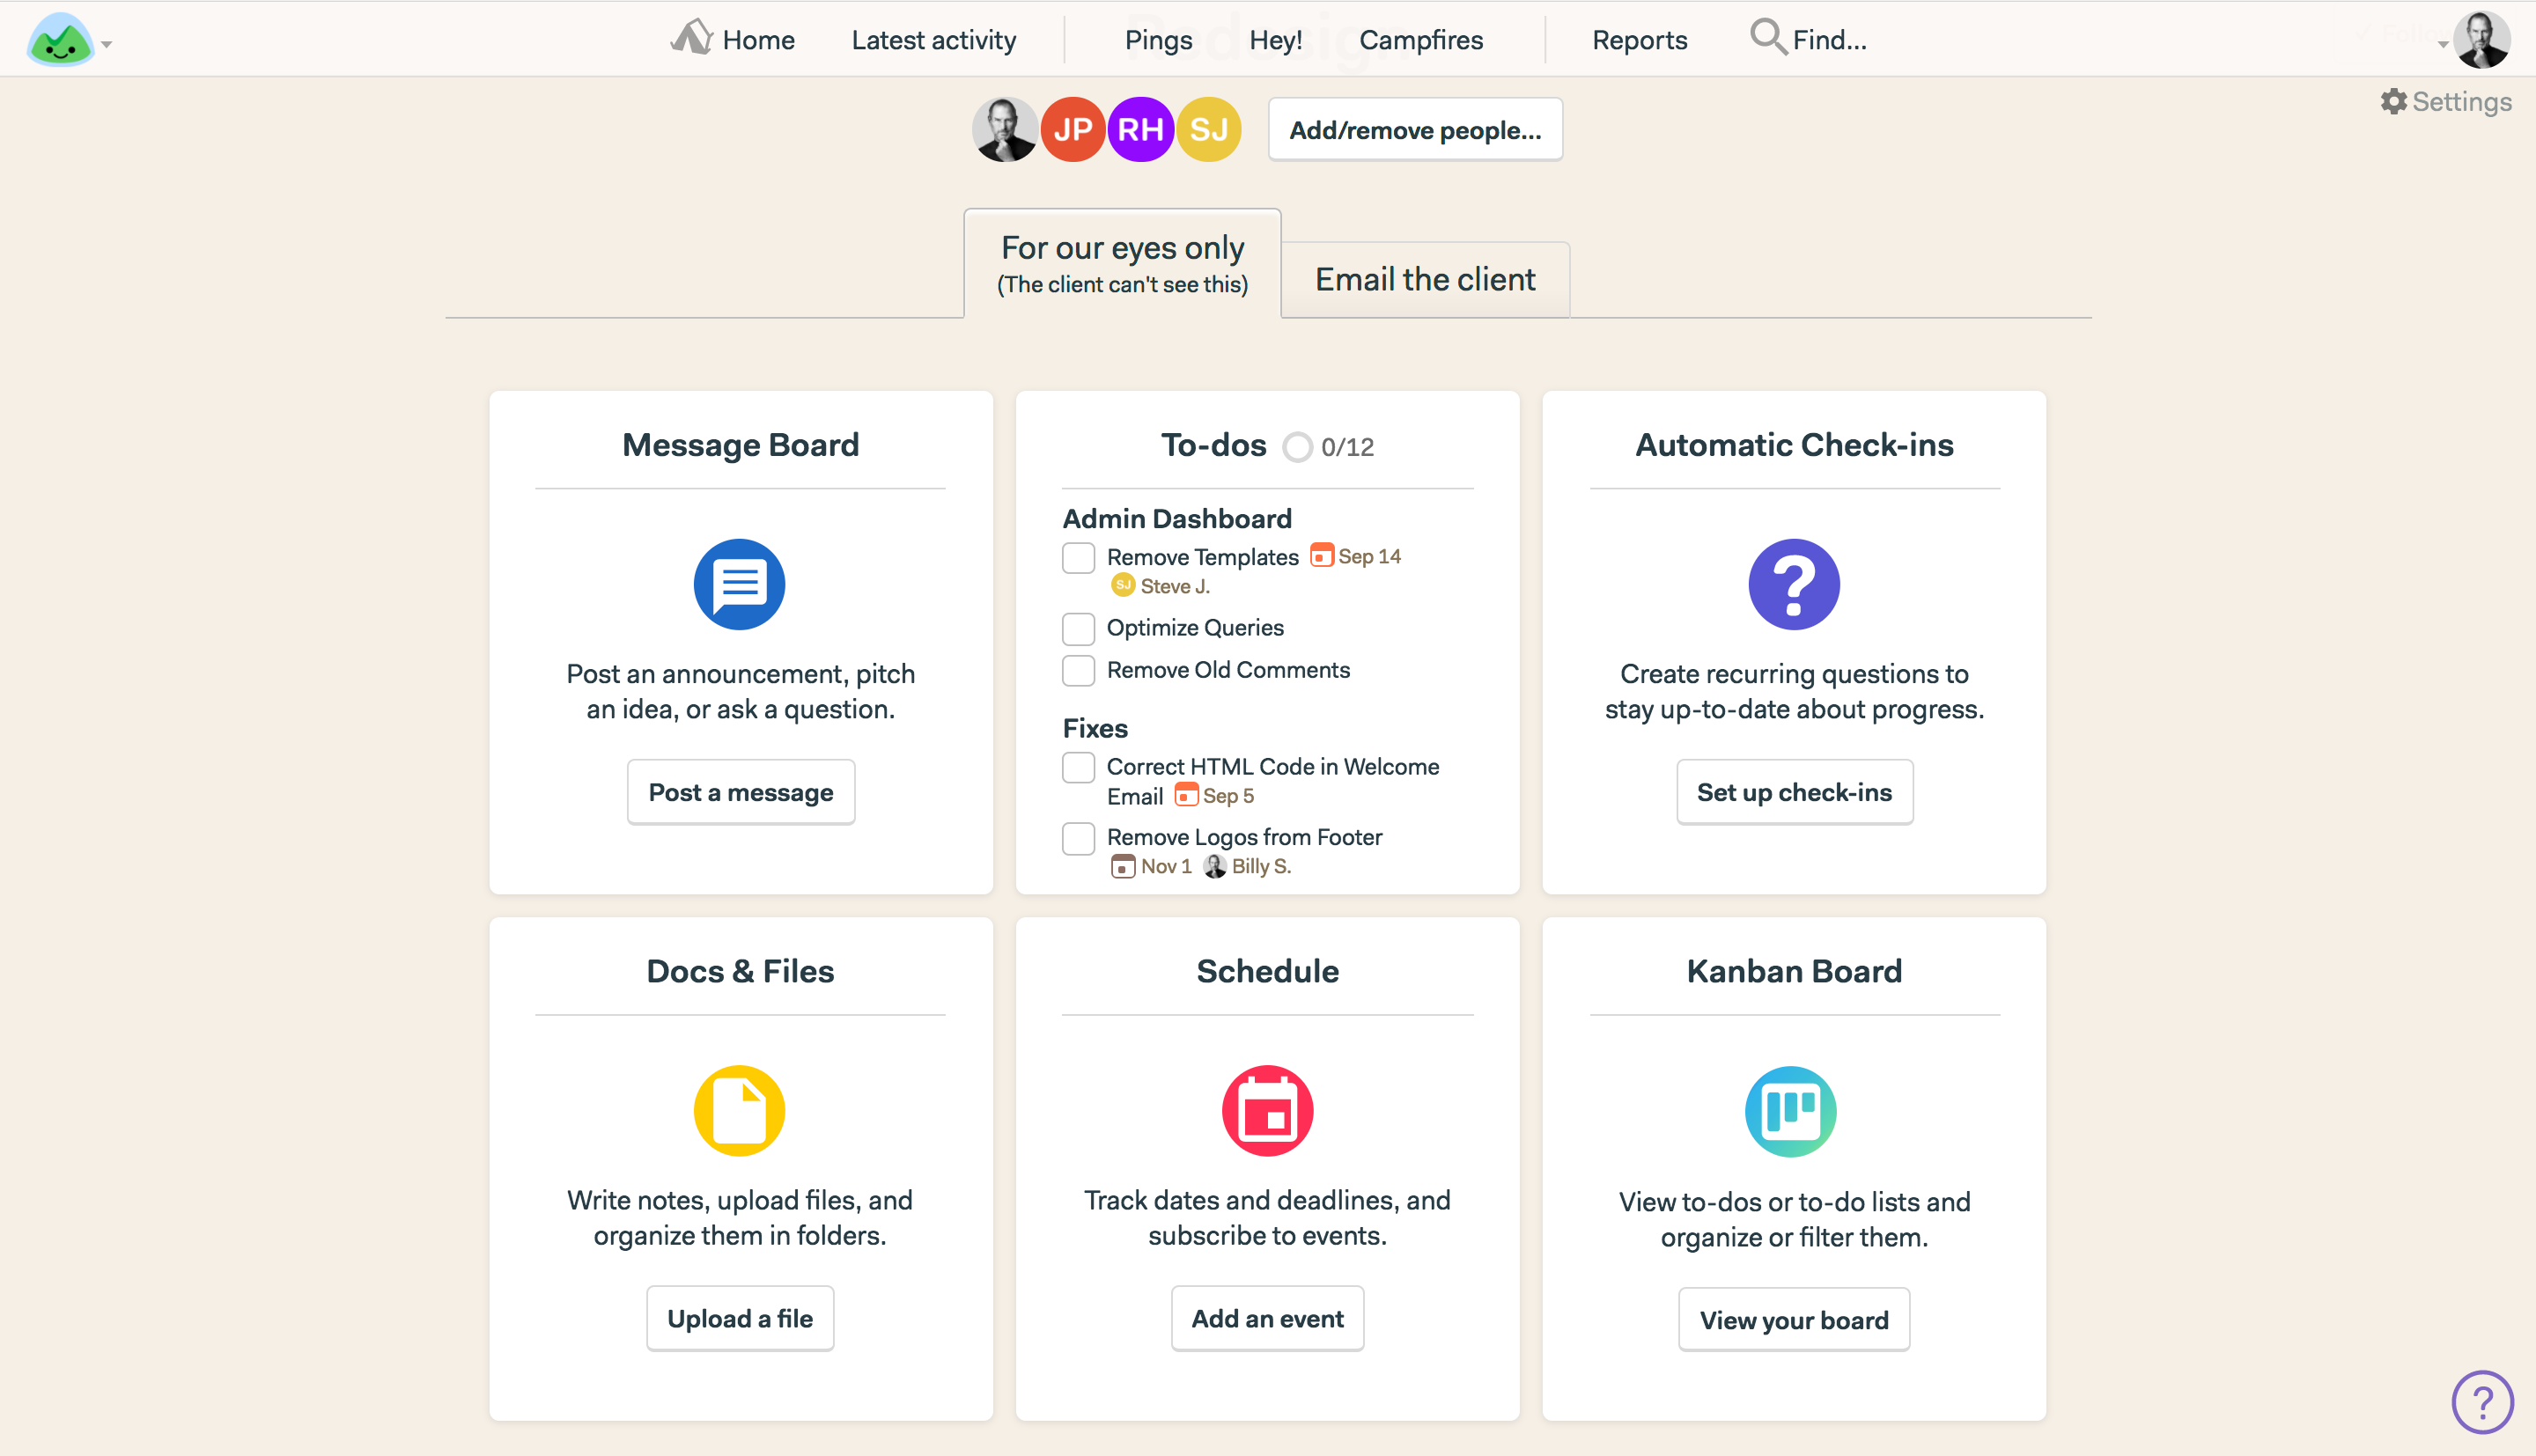Viewport: 2536px width, 1456px height.
Task: Click the Set up check-ins button
Action: click(1793, 792)
